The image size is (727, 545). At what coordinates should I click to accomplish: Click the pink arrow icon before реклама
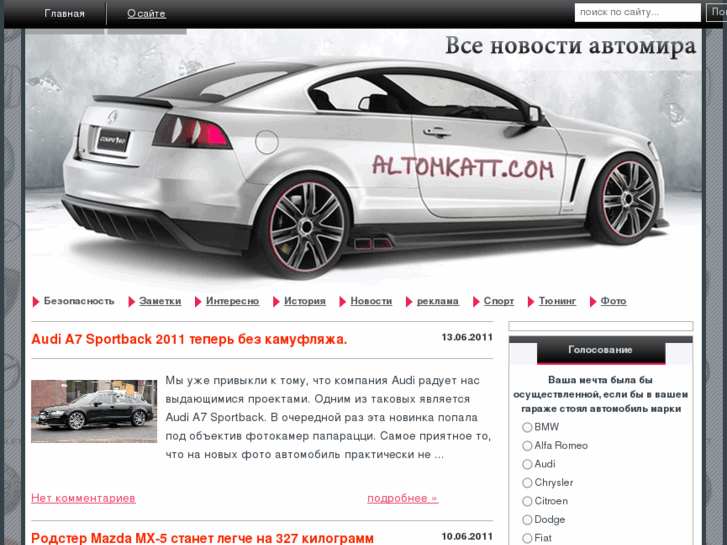[x=409, y=301]
